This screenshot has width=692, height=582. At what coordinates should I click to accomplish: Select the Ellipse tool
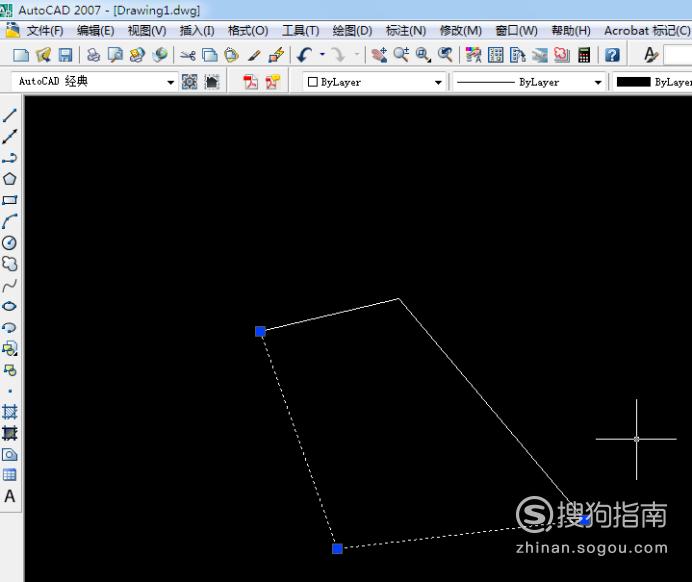(9, 306)
